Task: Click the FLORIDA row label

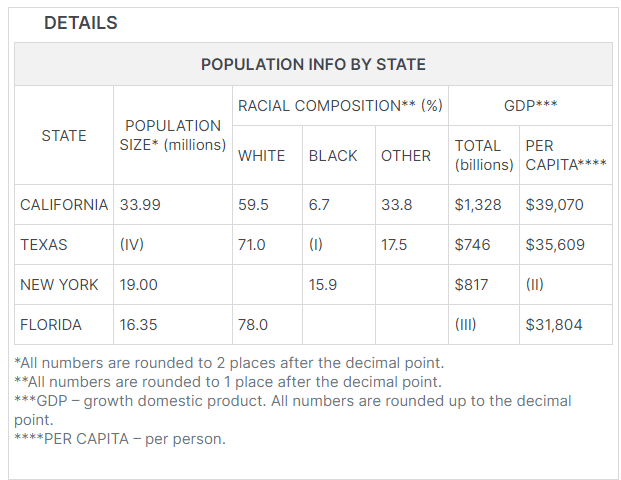Action: click(51, 325)
